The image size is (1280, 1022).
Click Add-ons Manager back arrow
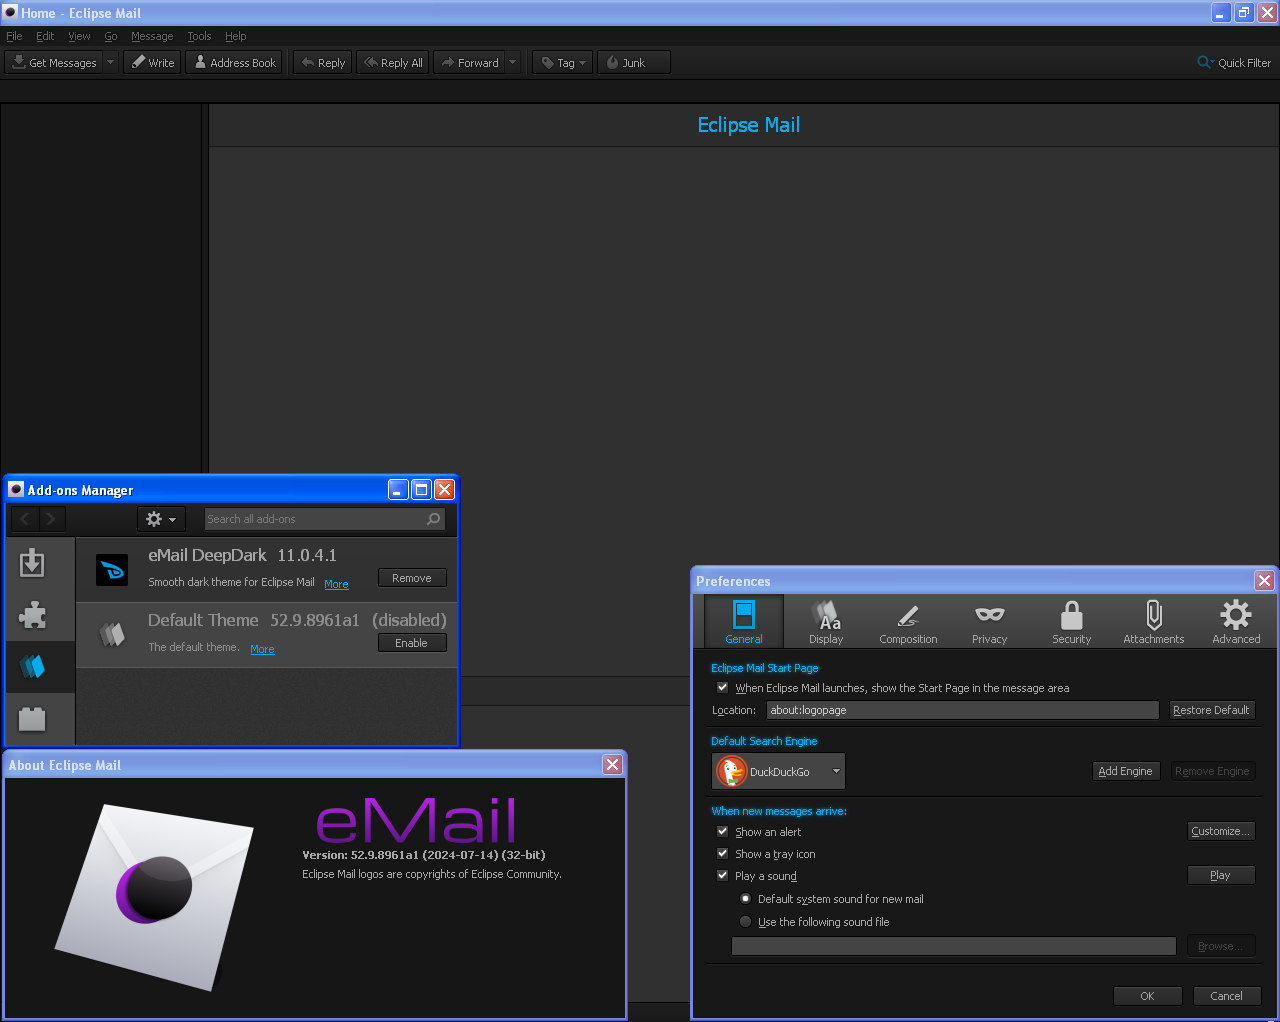(25, 519)
